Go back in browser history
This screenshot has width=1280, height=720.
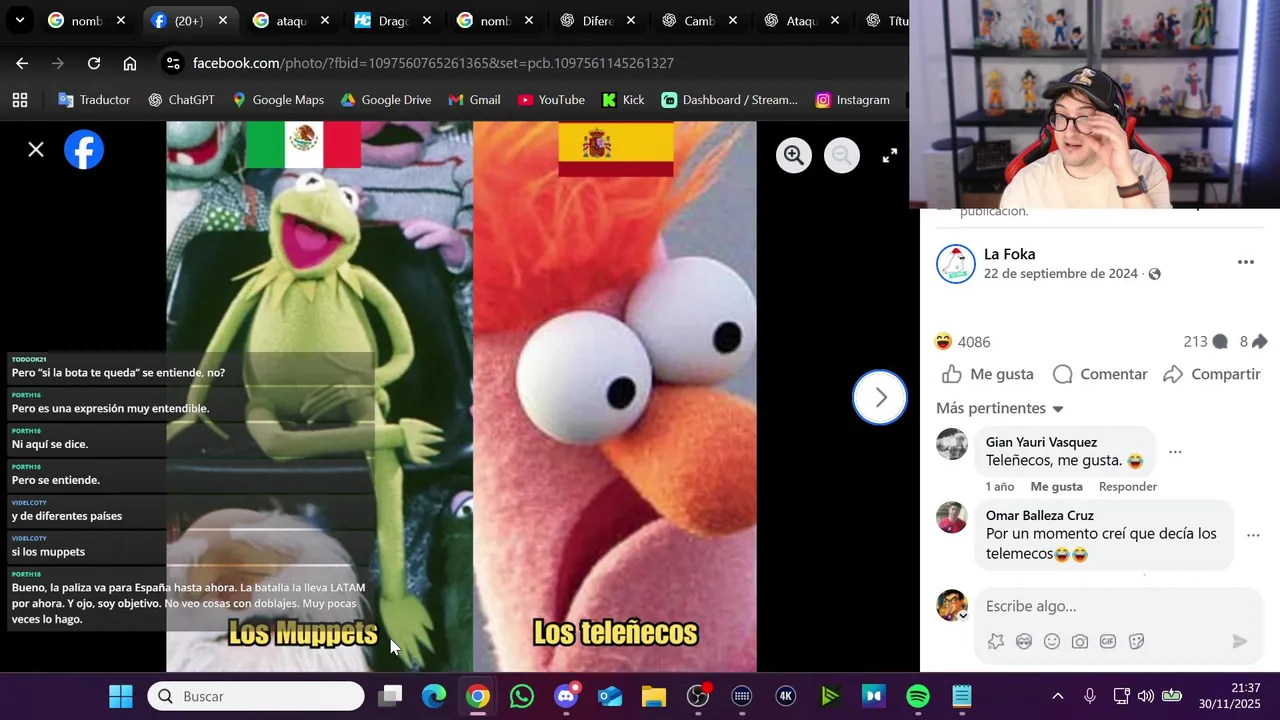point(22,63)
